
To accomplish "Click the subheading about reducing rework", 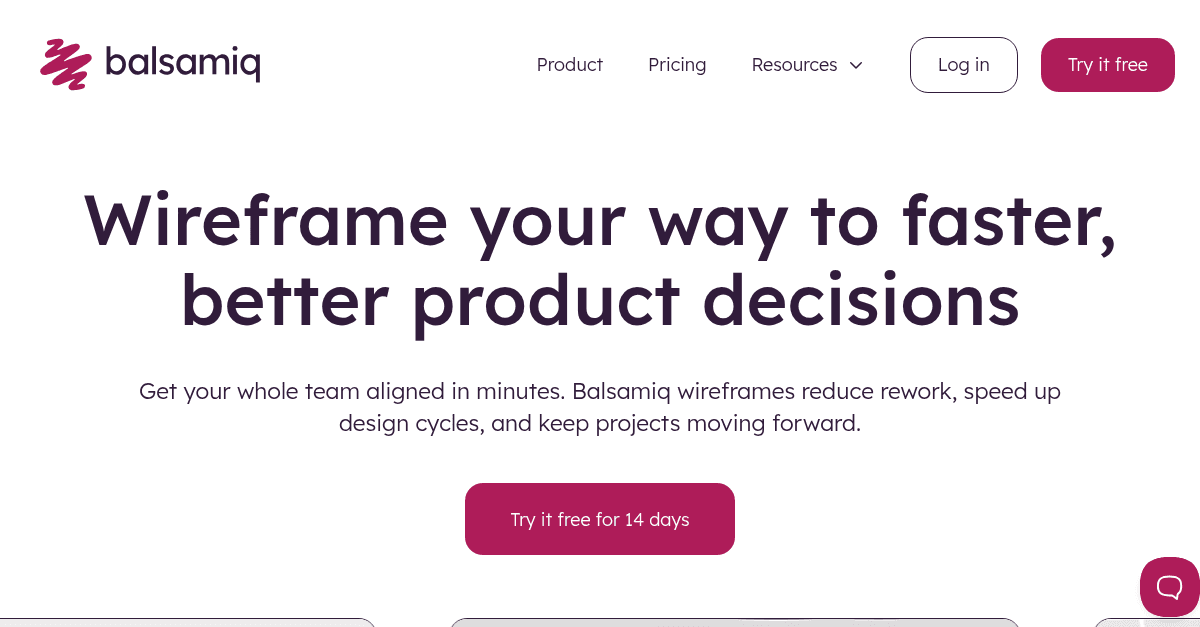I will 600,407.
